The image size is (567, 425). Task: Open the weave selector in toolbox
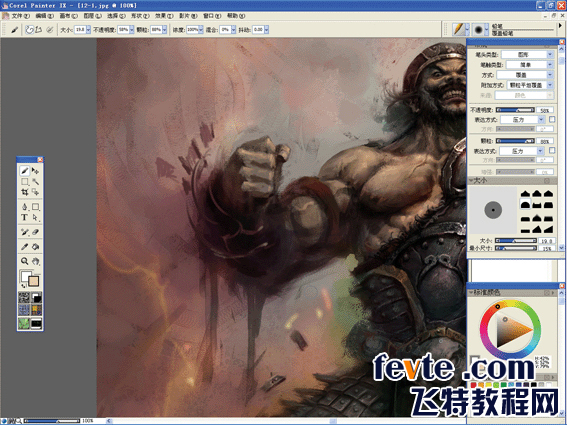pos(36,310)
